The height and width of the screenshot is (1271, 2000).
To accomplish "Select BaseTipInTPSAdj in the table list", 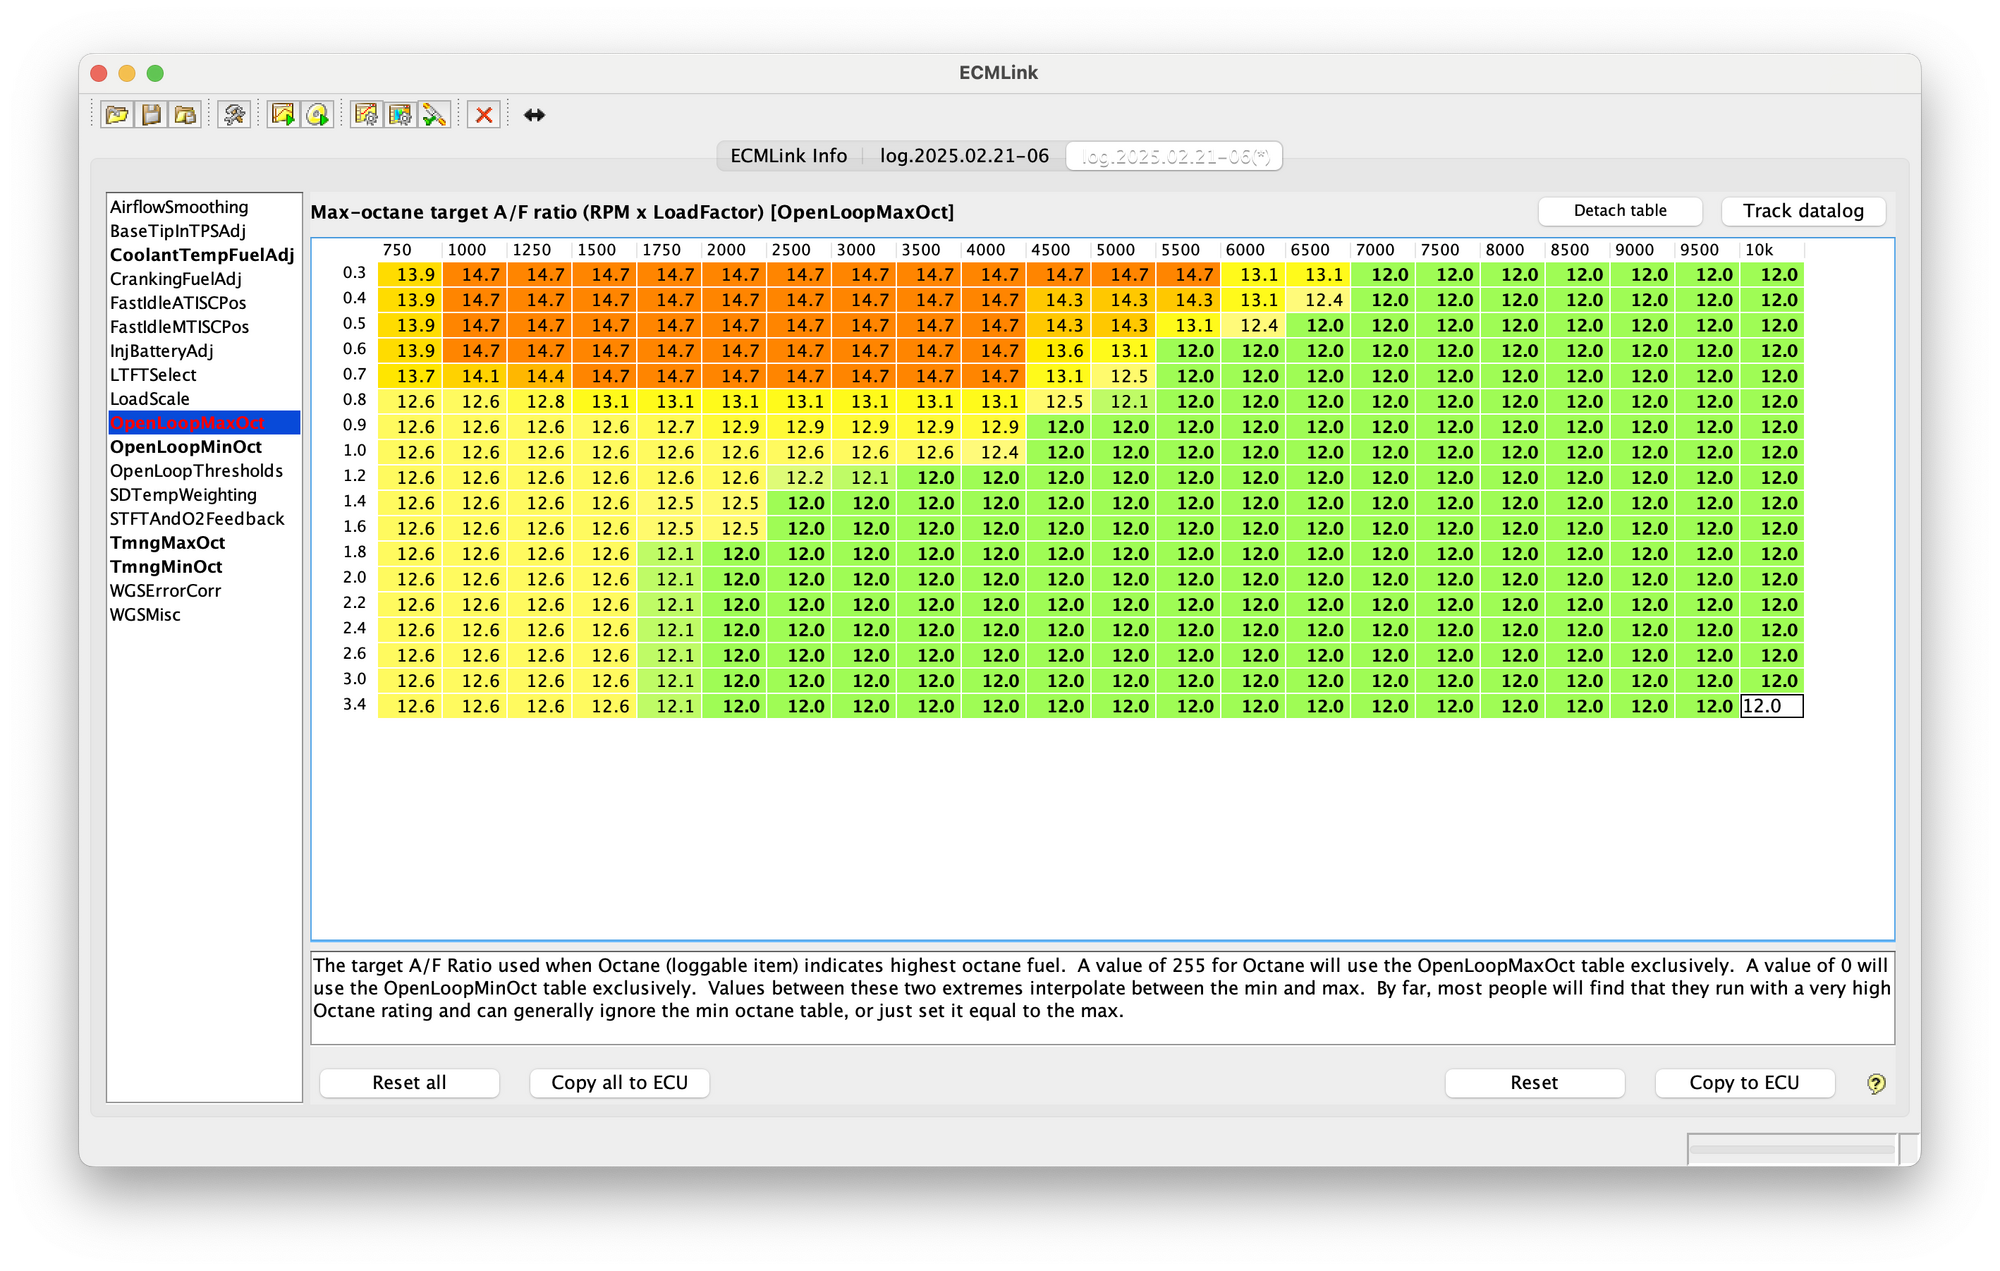I will [204, 231].
